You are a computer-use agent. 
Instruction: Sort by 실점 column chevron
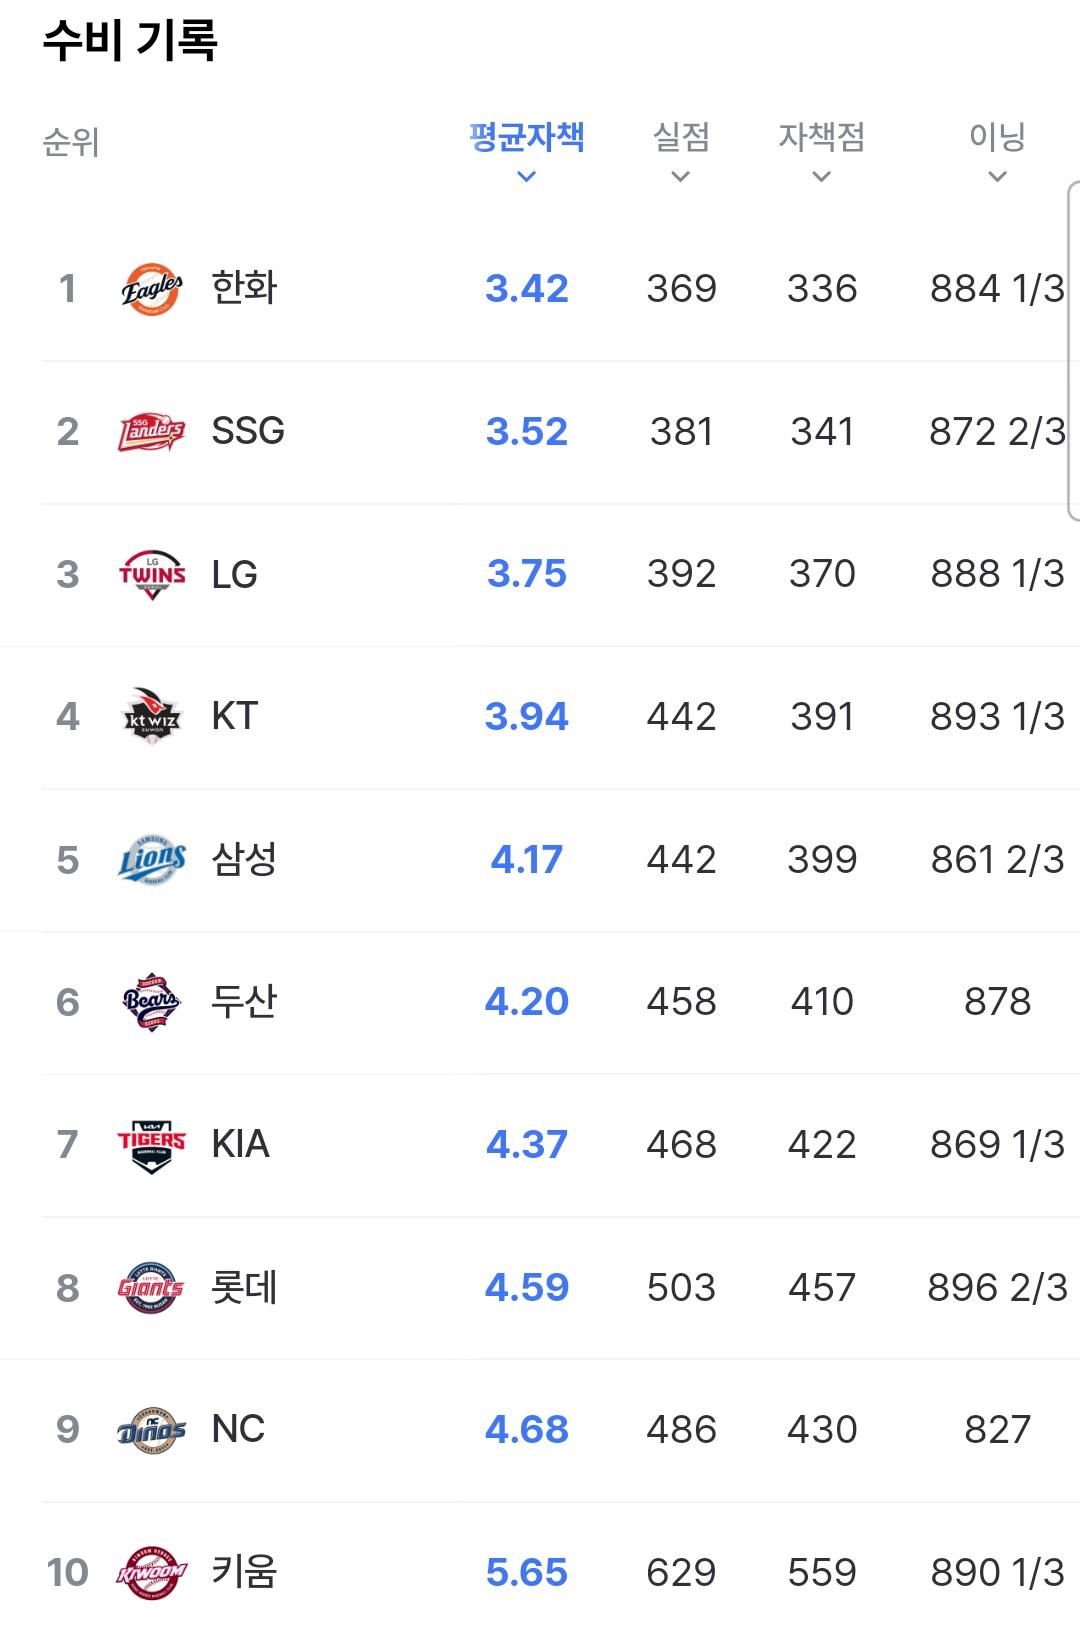point(681,177)
